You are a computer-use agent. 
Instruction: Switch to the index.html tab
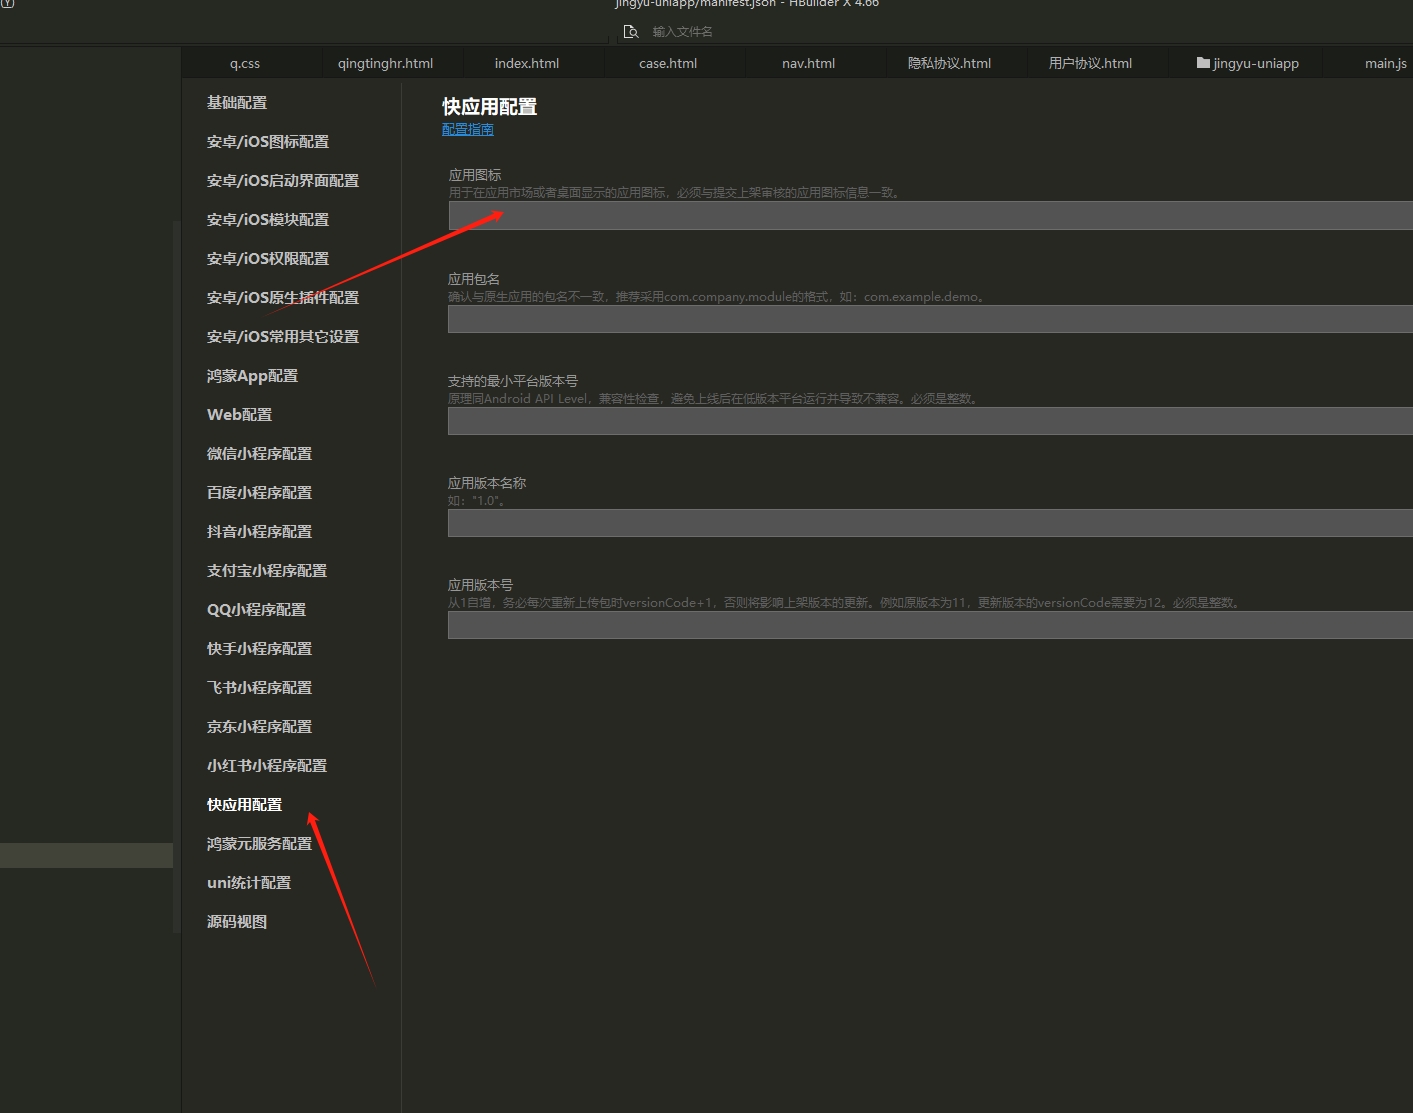[x=527, y=63]
